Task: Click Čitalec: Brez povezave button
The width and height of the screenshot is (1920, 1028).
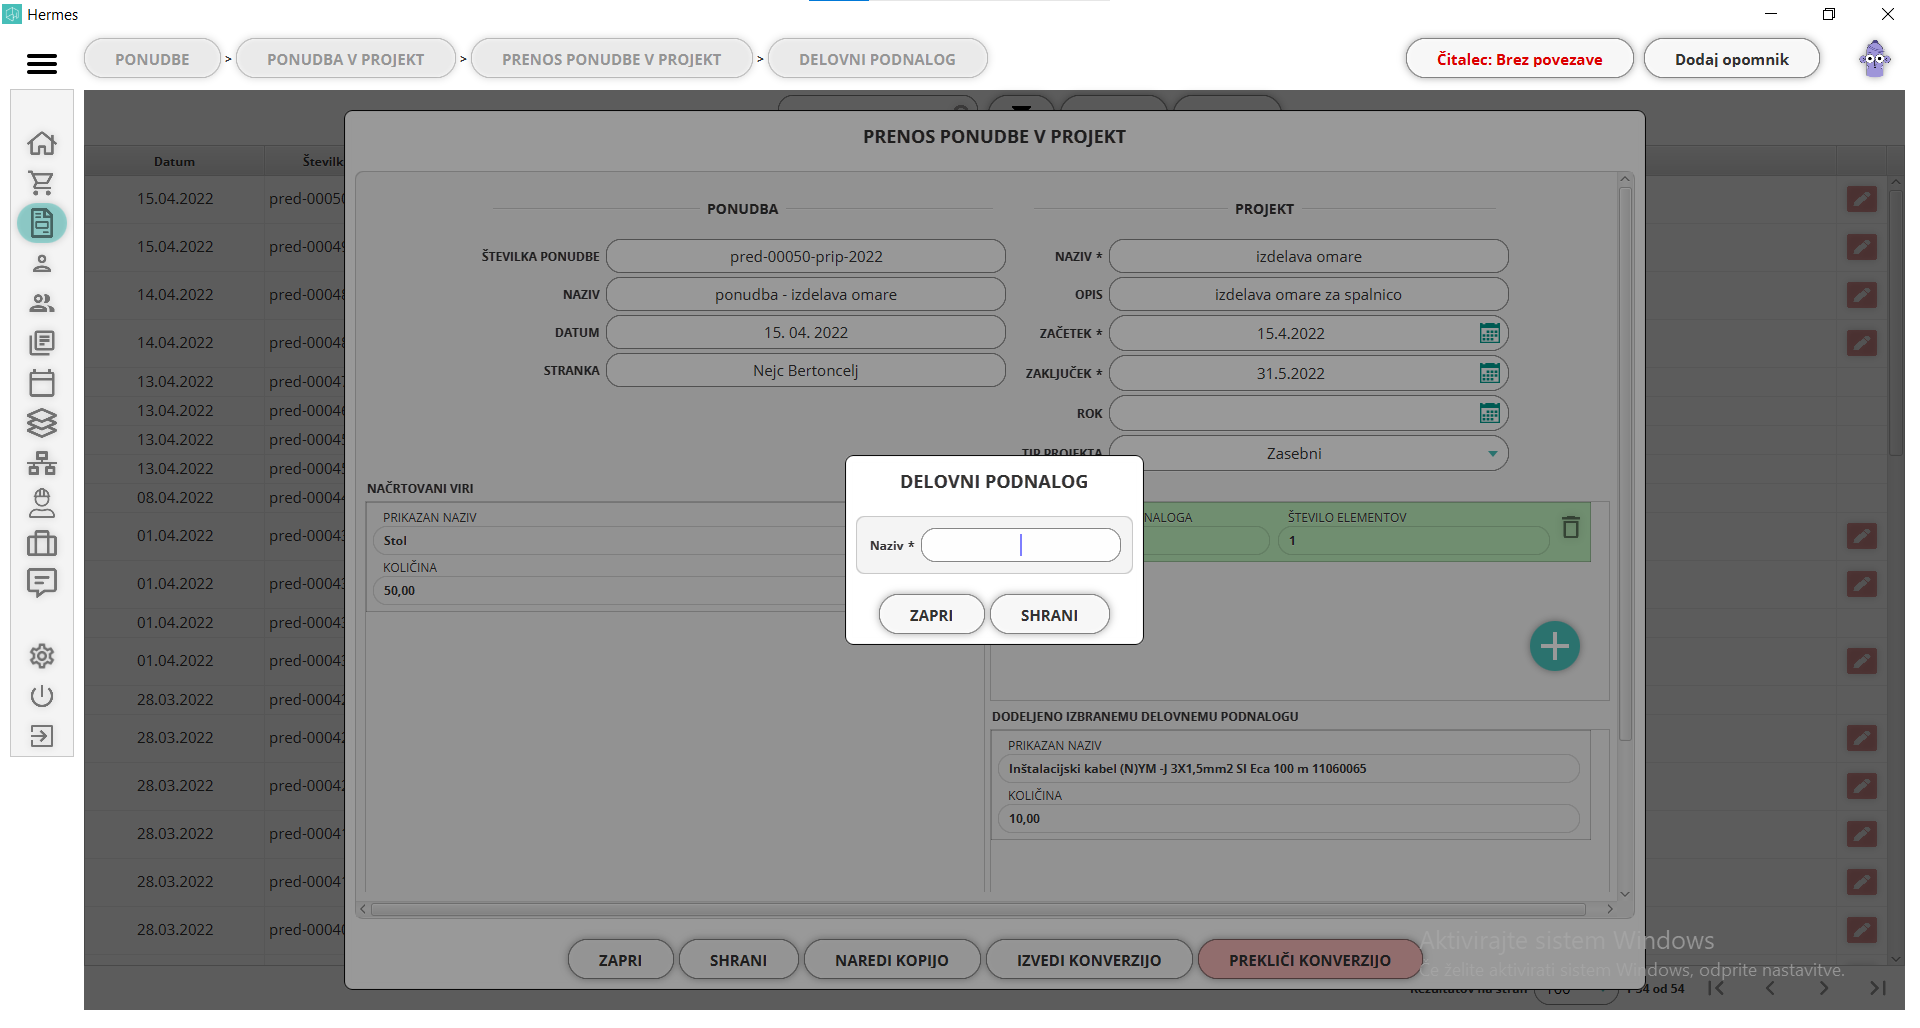Action: point(1519,59)
